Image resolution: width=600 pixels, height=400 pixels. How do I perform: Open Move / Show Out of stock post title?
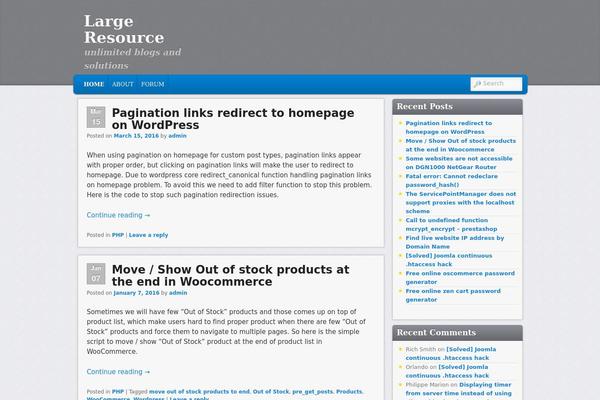click(230, 275)
